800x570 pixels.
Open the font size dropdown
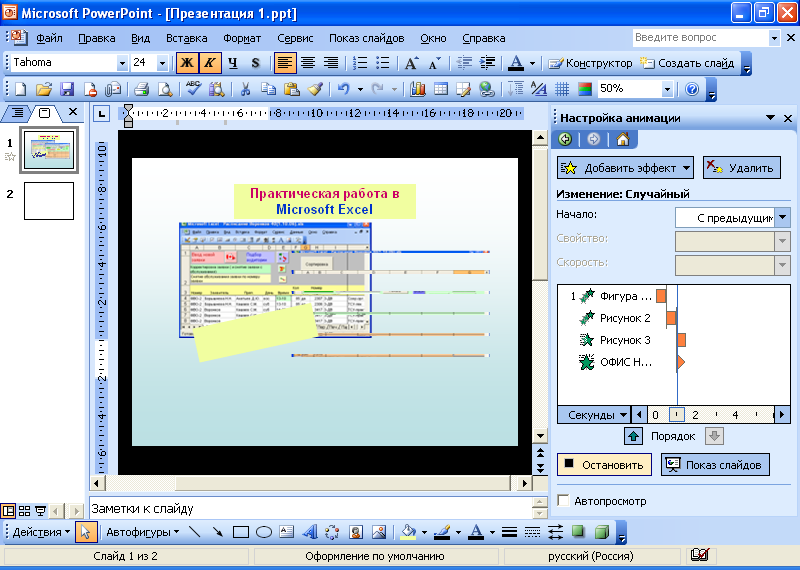pos(163,63)
